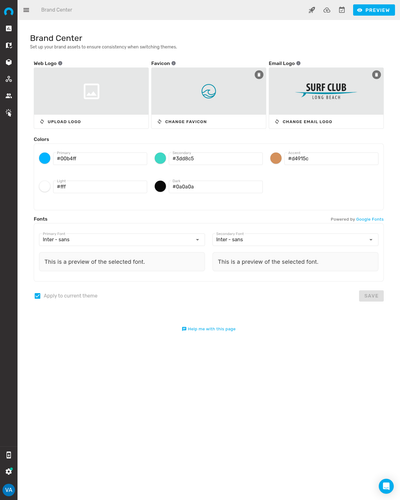
Task: Delete the favicon with trash icon
Action: [x=259, y=75]
